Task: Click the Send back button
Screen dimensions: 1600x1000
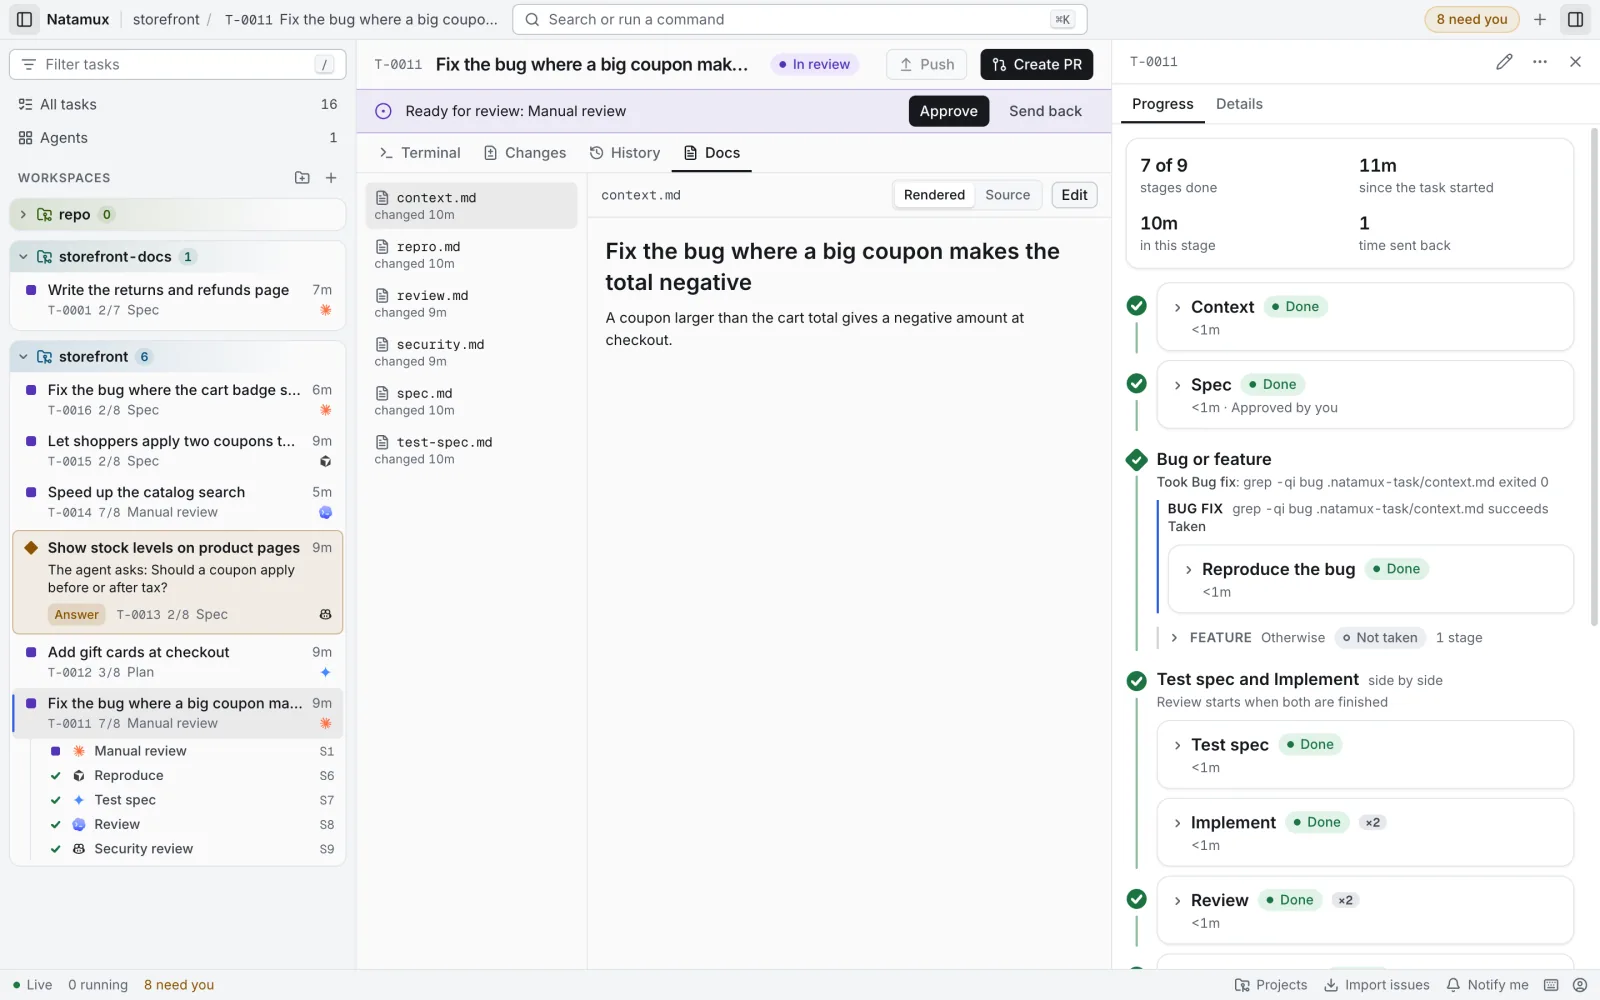Action: point(1045,111)
